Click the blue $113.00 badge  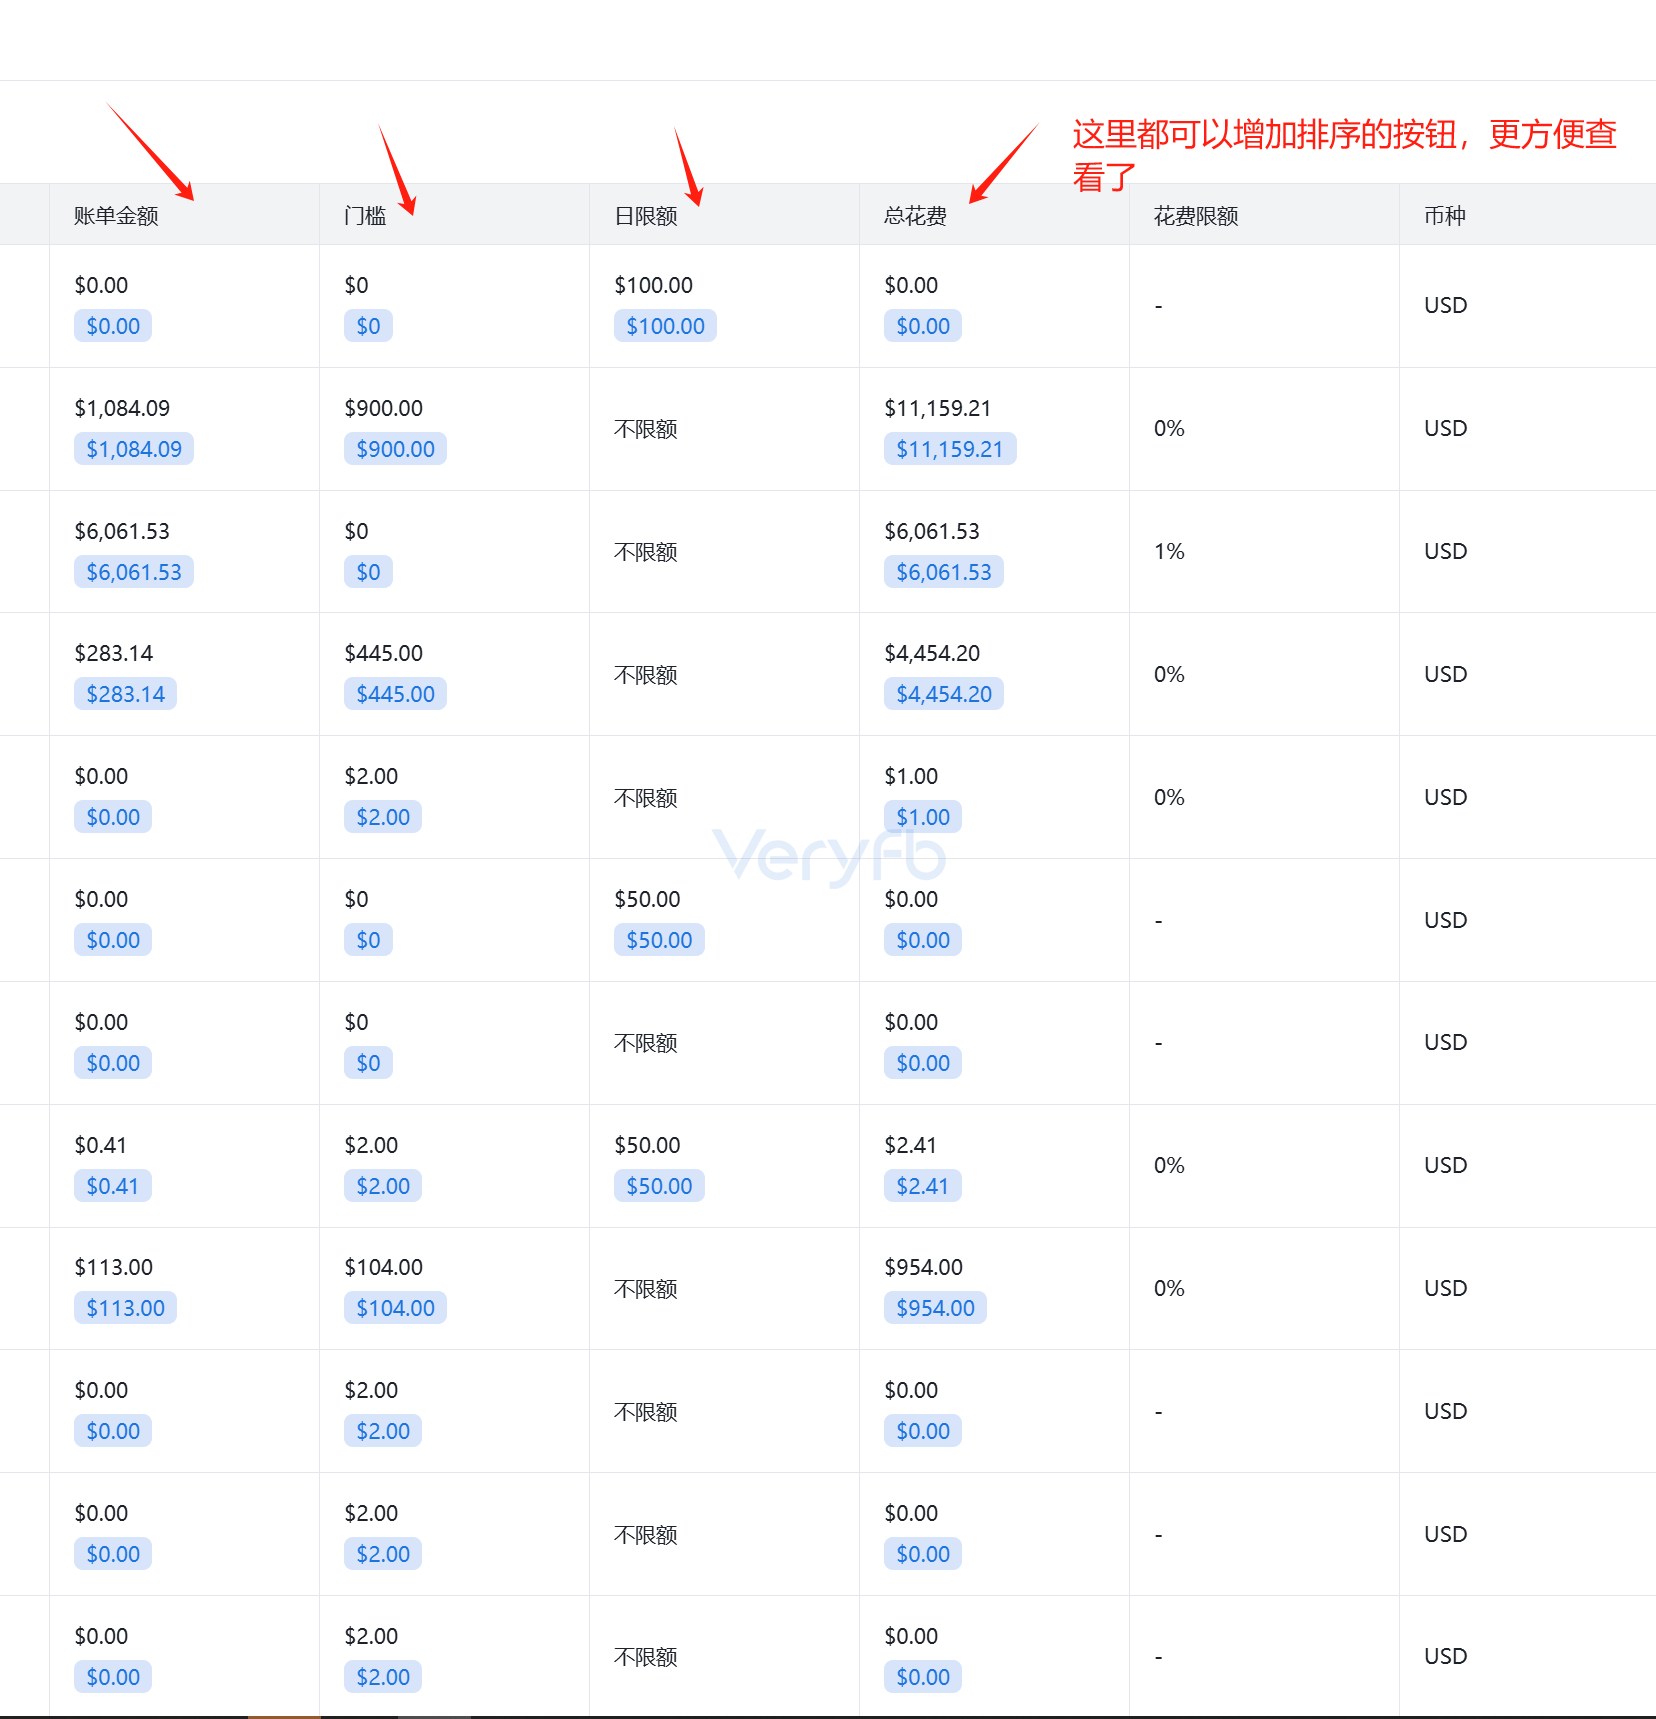click(x=125, y=1308)
